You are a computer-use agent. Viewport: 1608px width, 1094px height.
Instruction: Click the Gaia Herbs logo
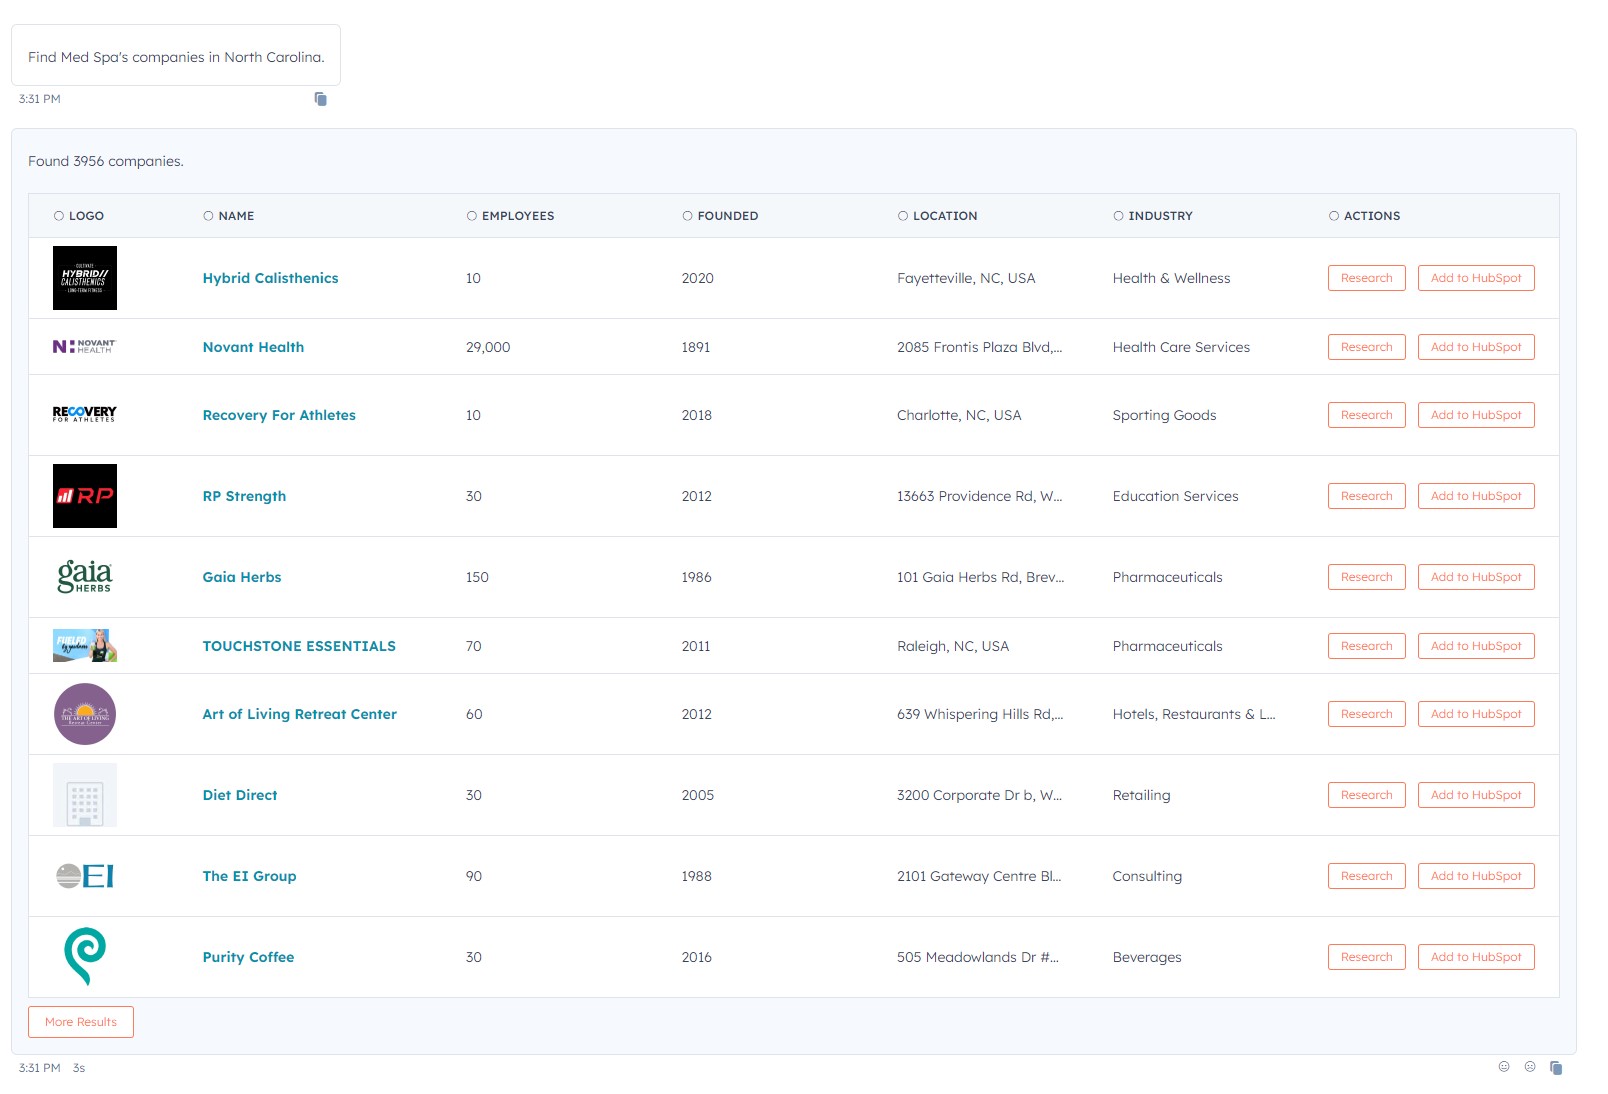pyautogui.click(x=85, y=577)
